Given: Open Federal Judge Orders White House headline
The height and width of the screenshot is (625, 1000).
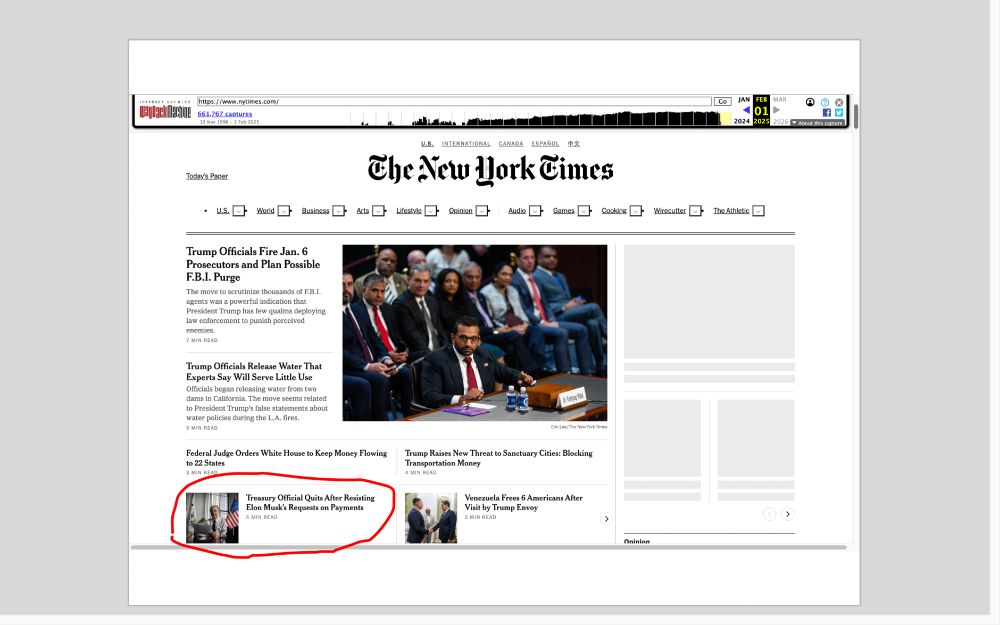Looking at the screenshot, I should tap(286, 458).
